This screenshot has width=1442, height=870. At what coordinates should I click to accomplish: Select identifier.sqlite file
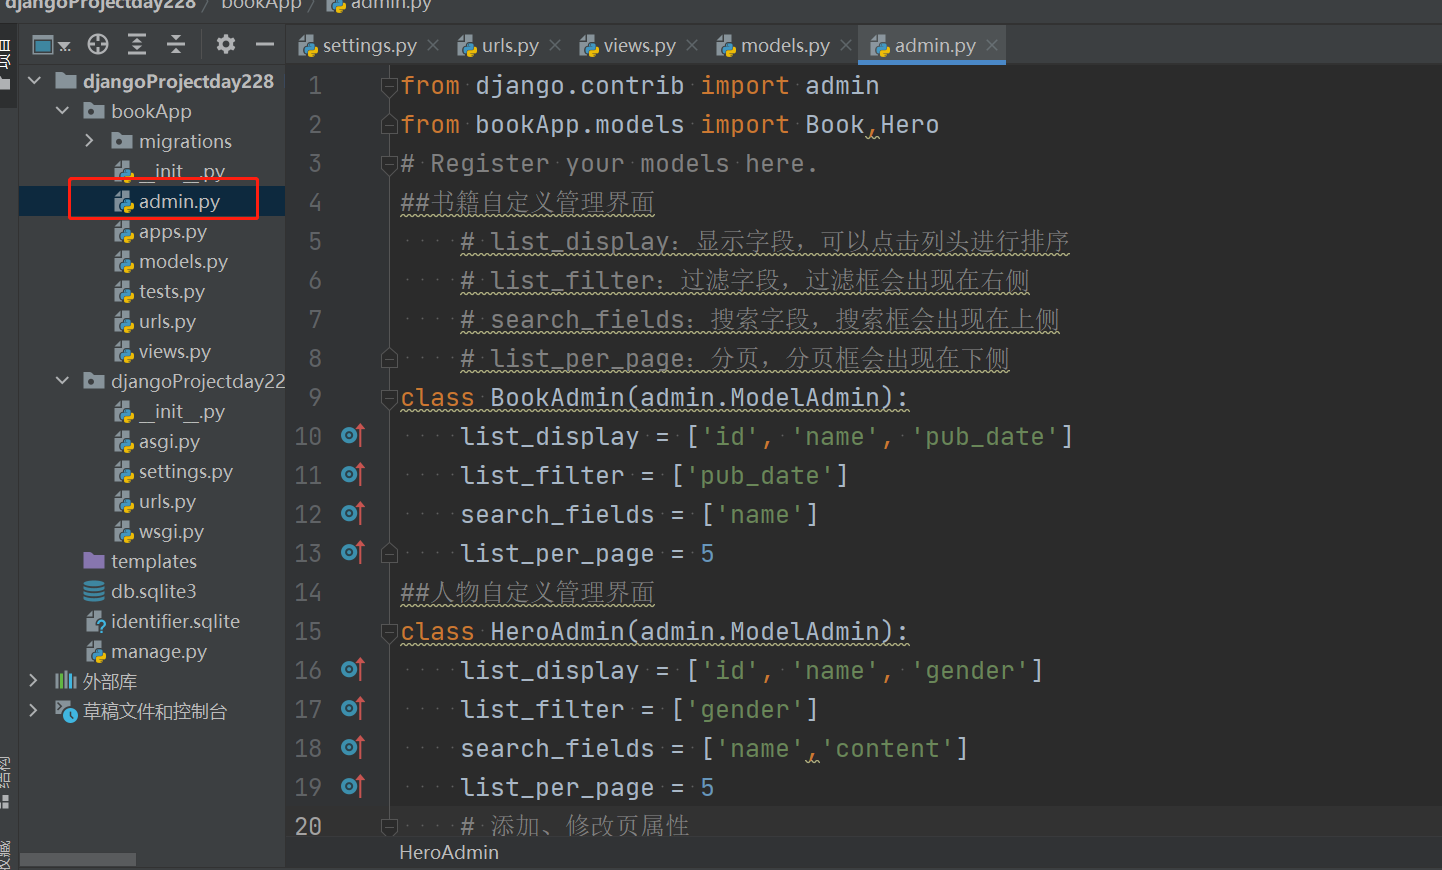pyautogui.click(x=175, y=621)
